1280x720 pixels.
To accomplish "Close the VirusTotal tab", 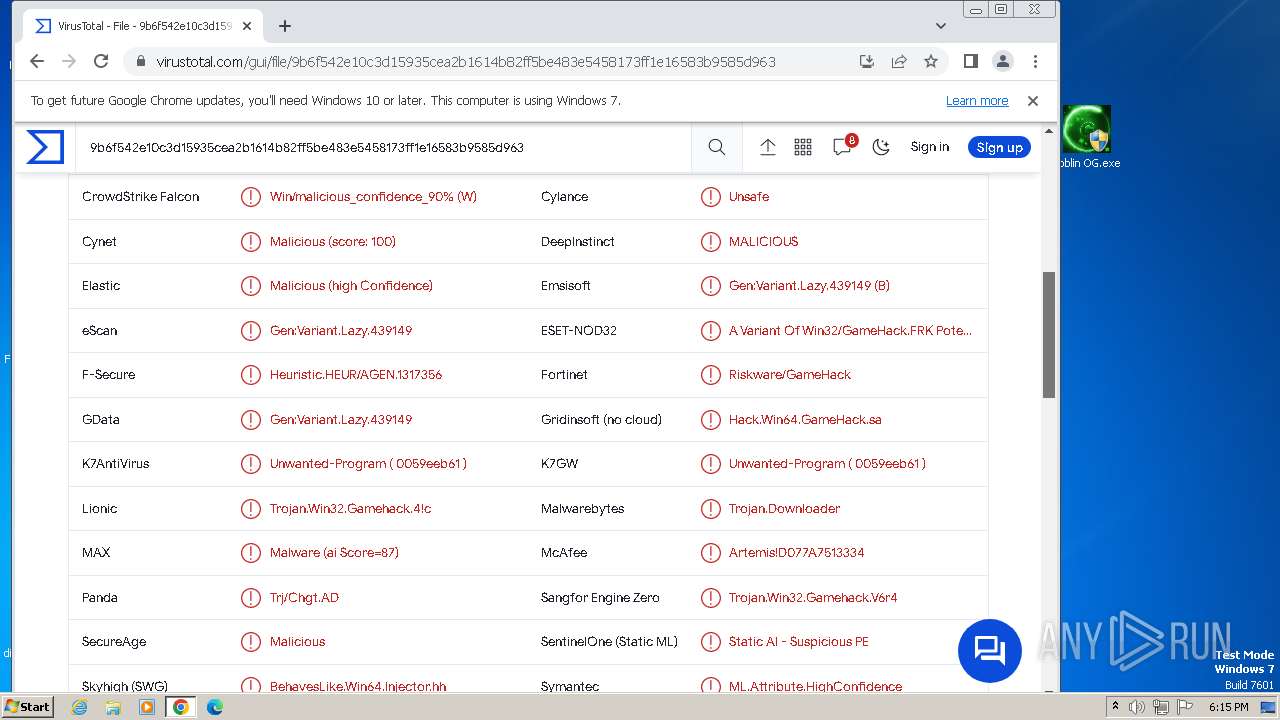I will [247, 26].
